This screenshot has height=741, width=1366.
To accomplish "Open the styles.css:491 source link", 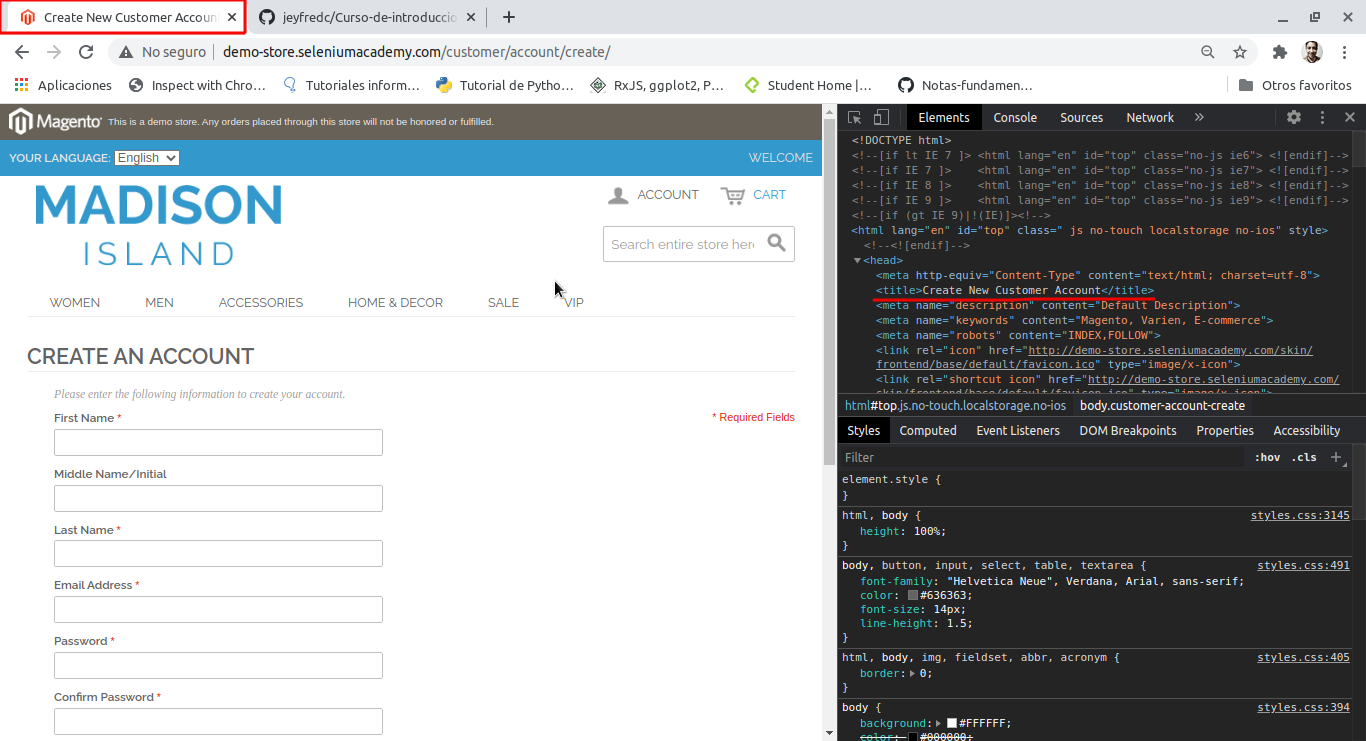I will 1303,565.
